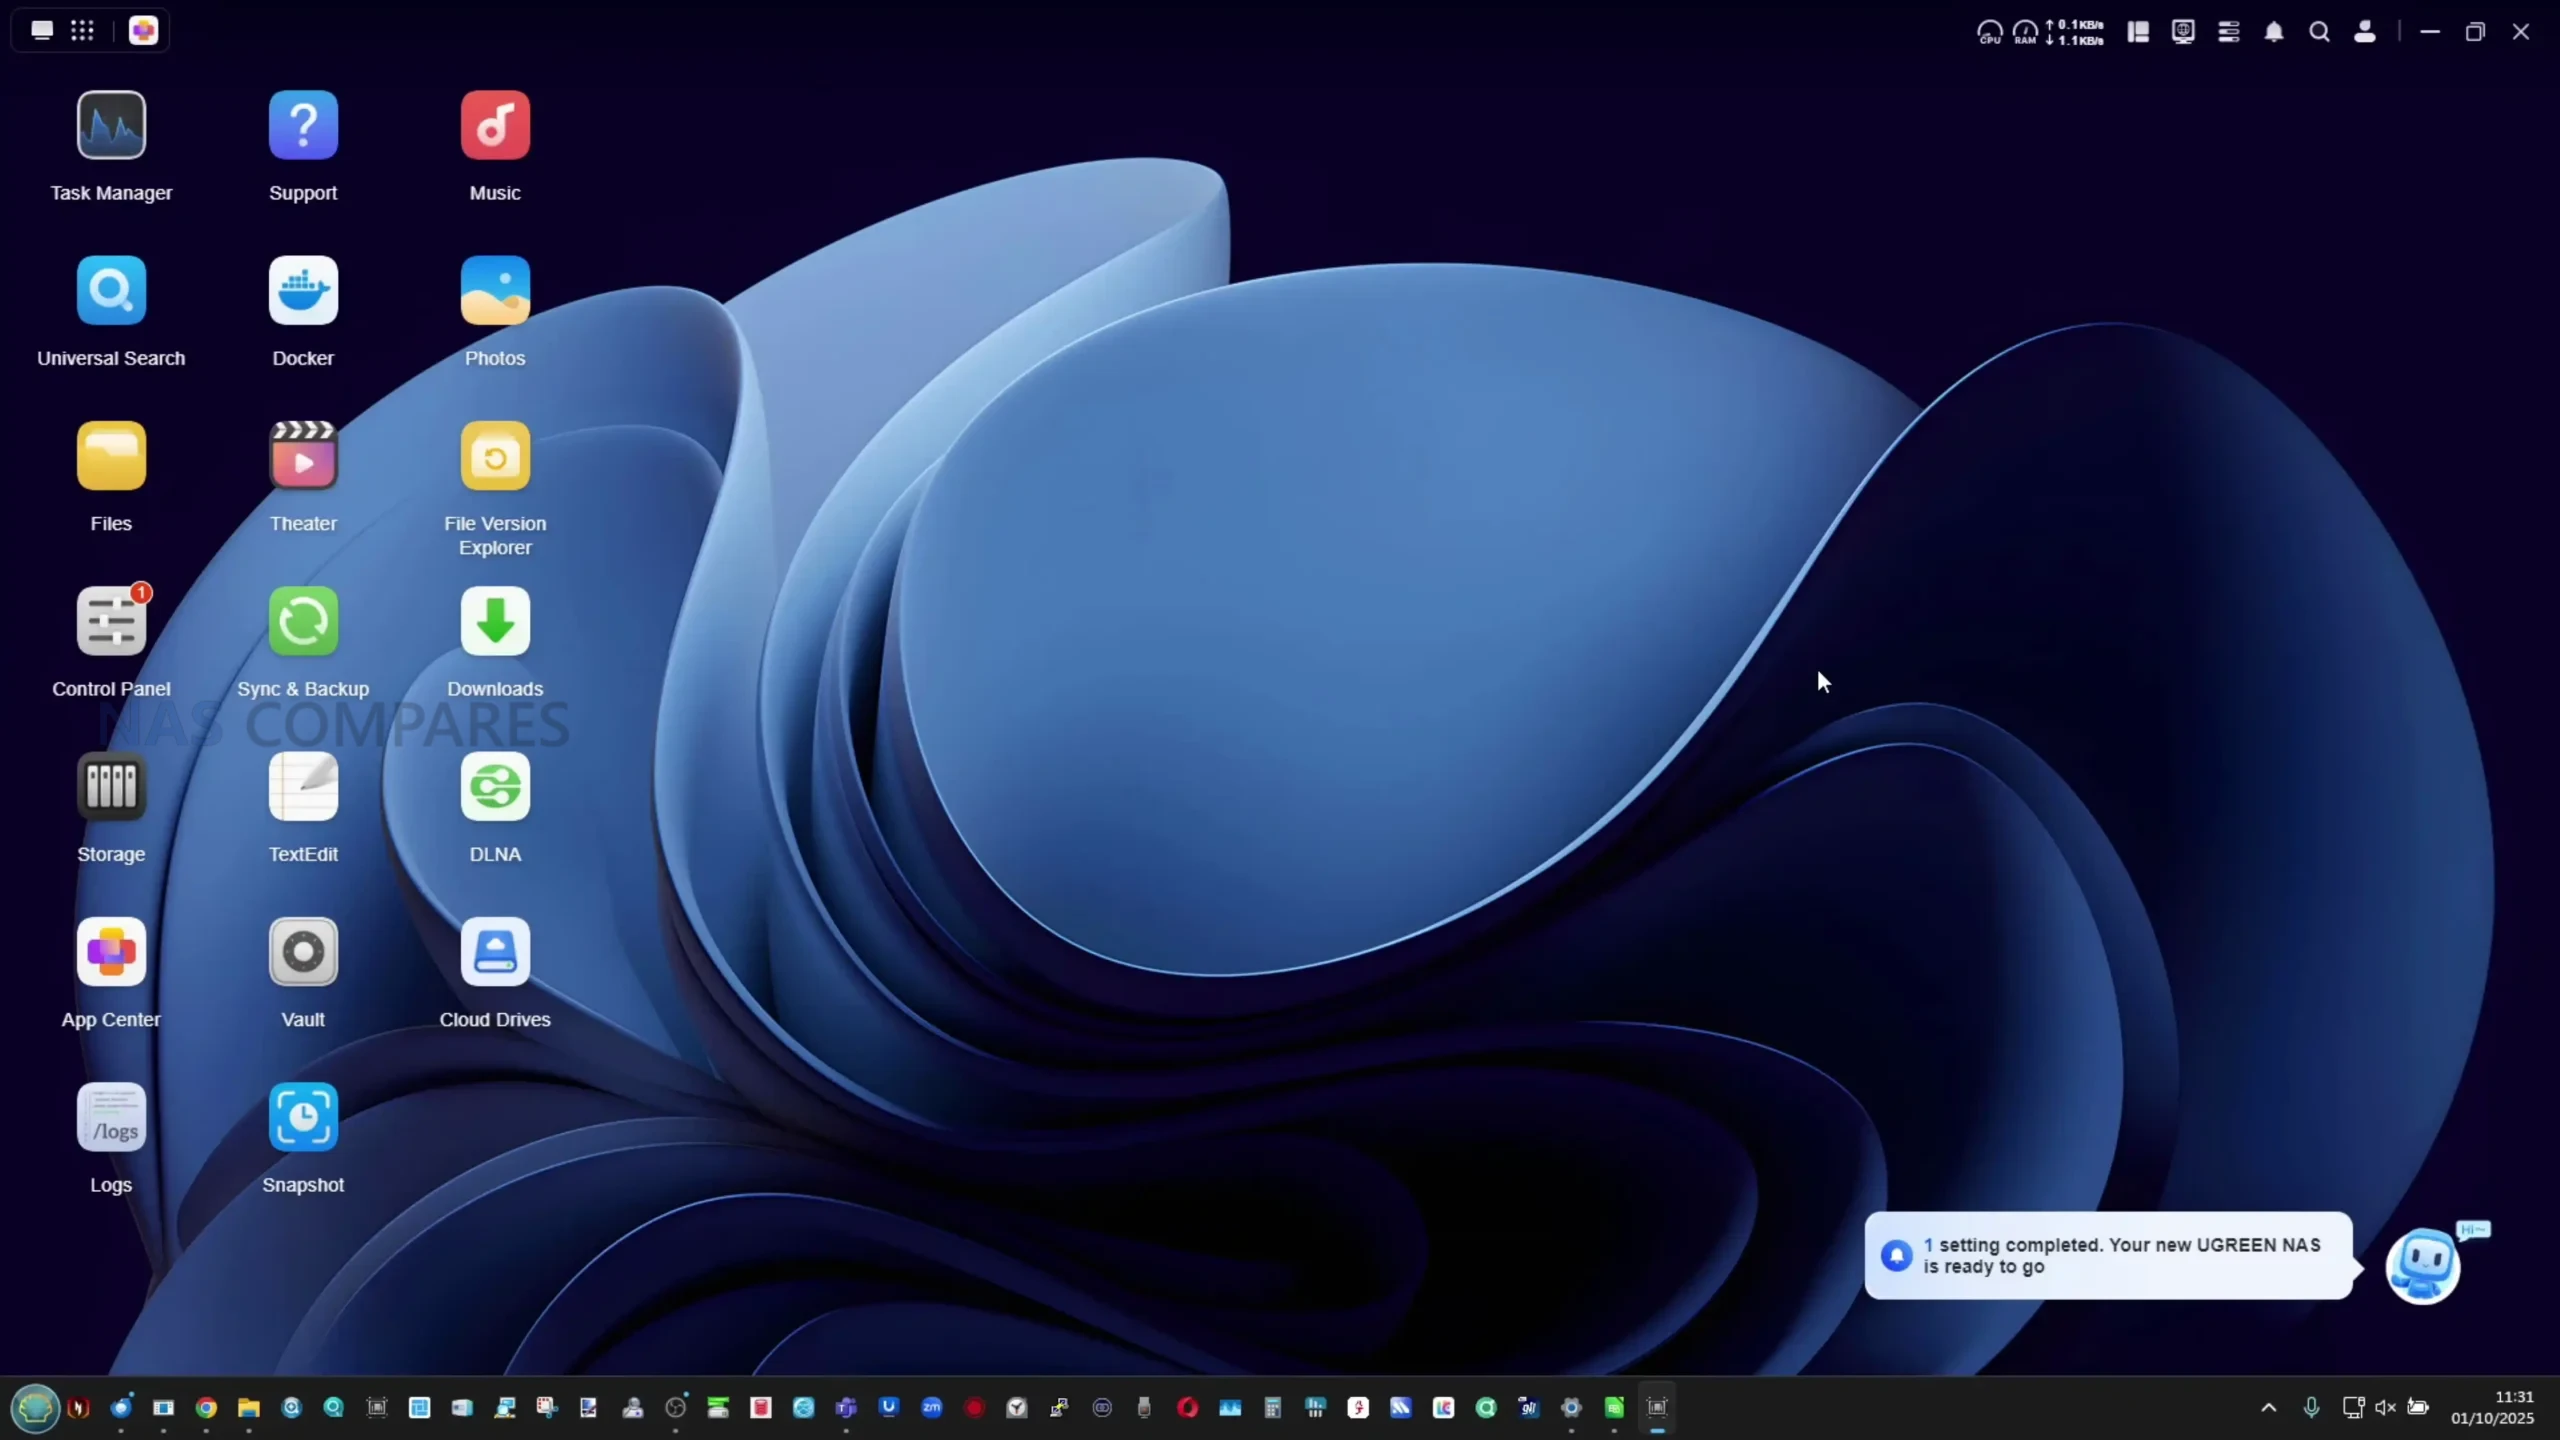Launch the Docker app icon
The width and height of the screenshot is (2560, 1440).
click(303, 291)
